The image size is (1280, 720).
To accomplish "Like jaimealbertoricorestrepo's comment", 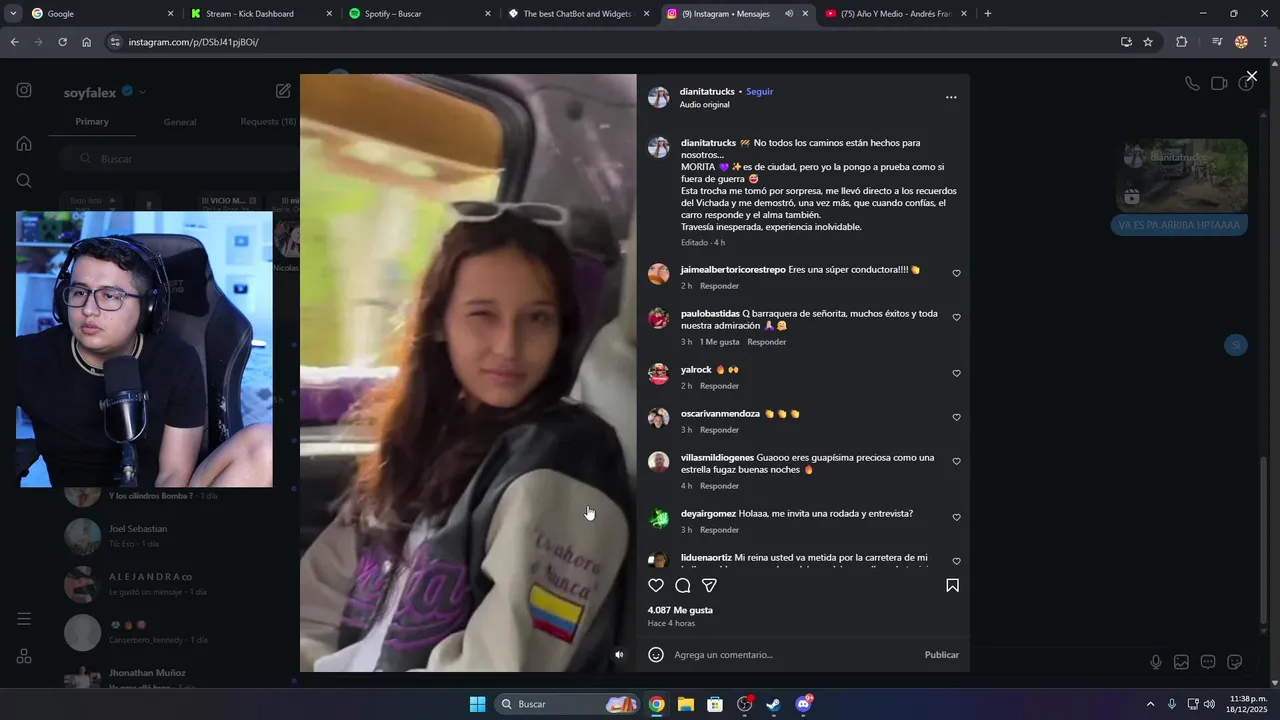I will pos(956,273).
